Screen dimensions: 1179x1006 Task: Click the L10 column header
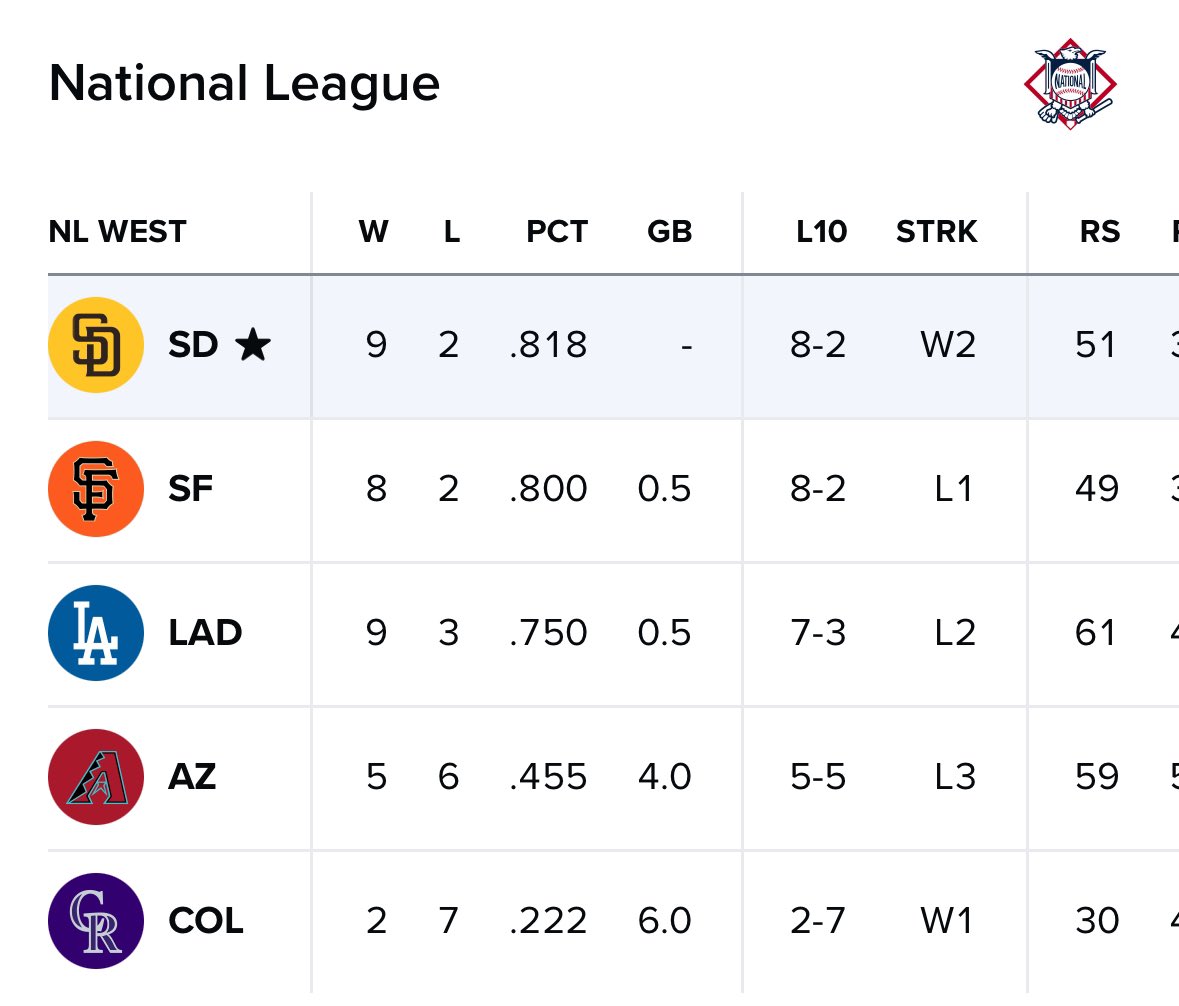click(821, 232)
